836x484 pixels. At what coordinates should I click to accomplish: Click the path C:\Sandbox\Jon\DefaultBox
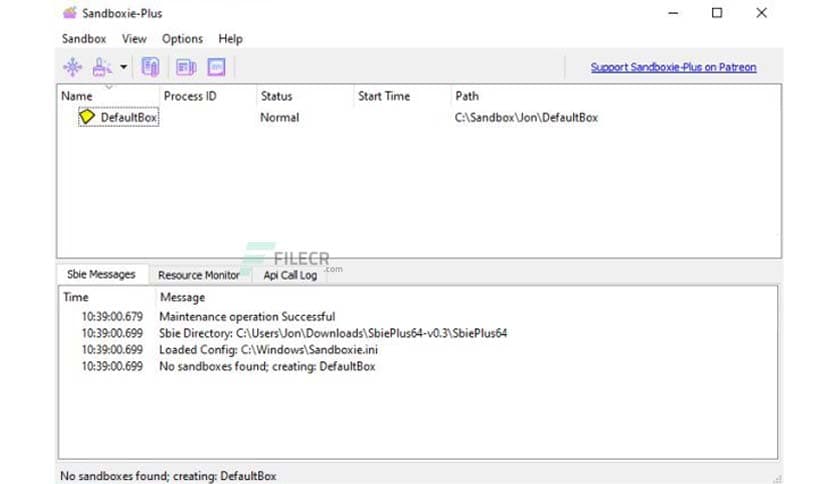(526, 117)
